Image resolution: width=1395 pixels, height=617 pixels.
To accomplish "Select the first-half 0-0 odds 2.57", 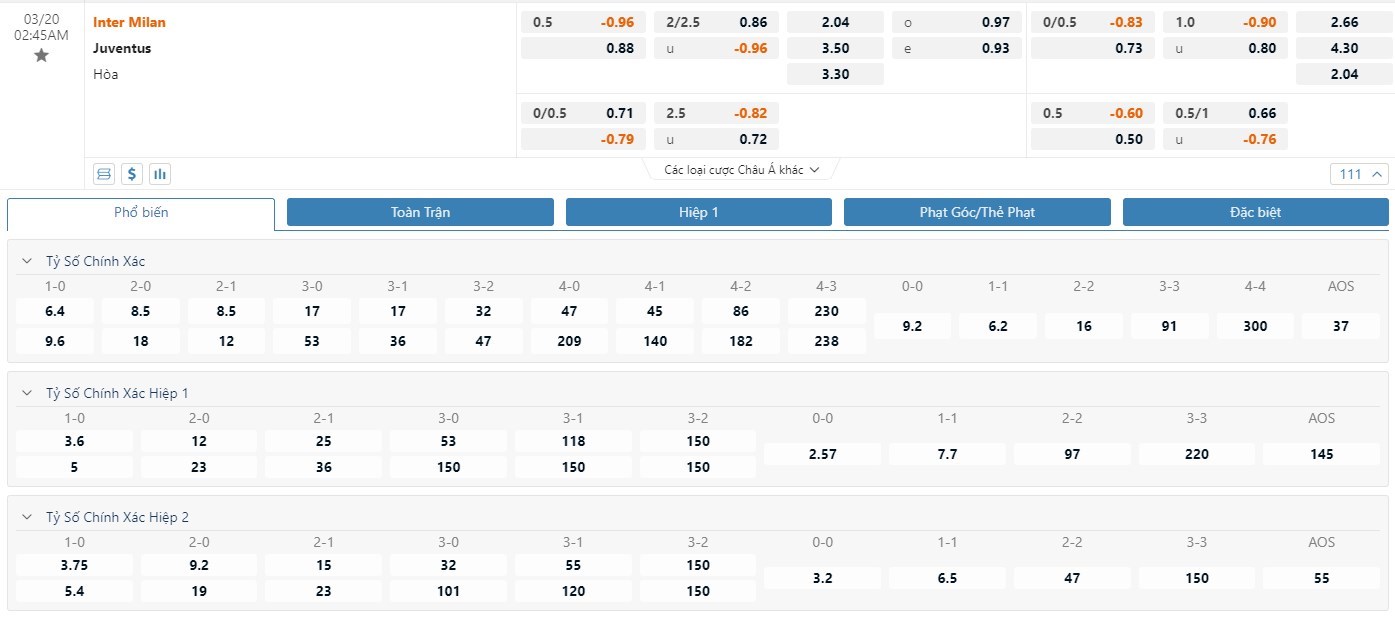I will click(822, 454).
